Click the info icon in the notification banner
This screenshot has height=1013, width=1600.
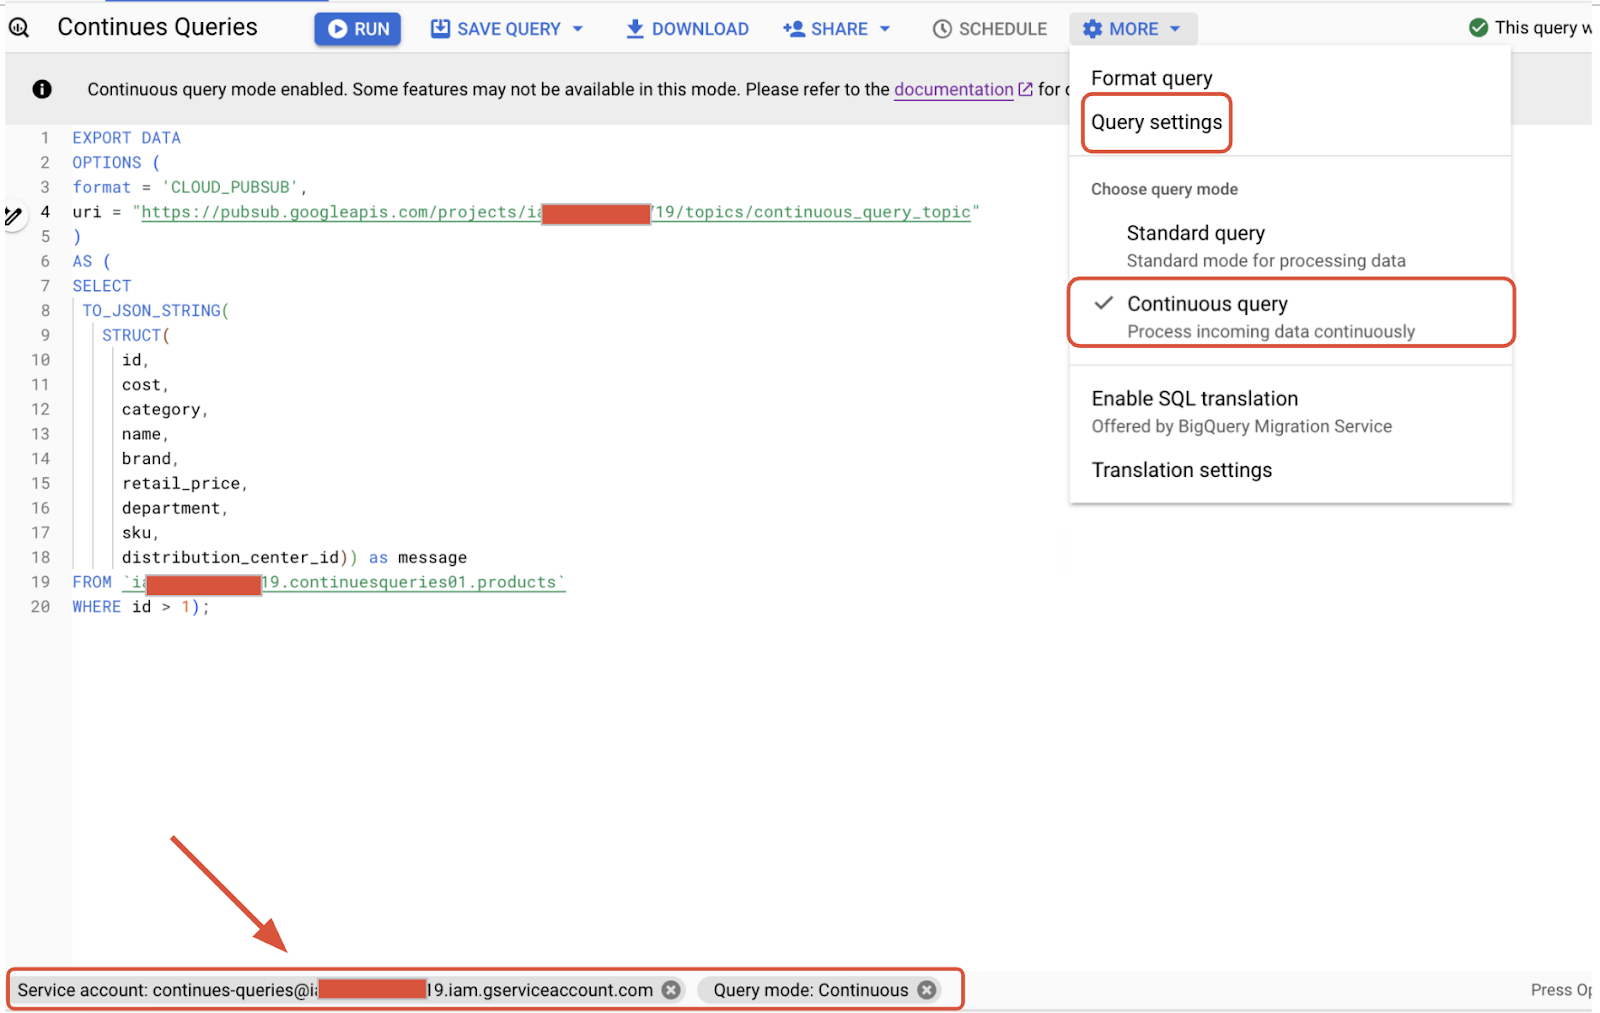tap(42, 89)
